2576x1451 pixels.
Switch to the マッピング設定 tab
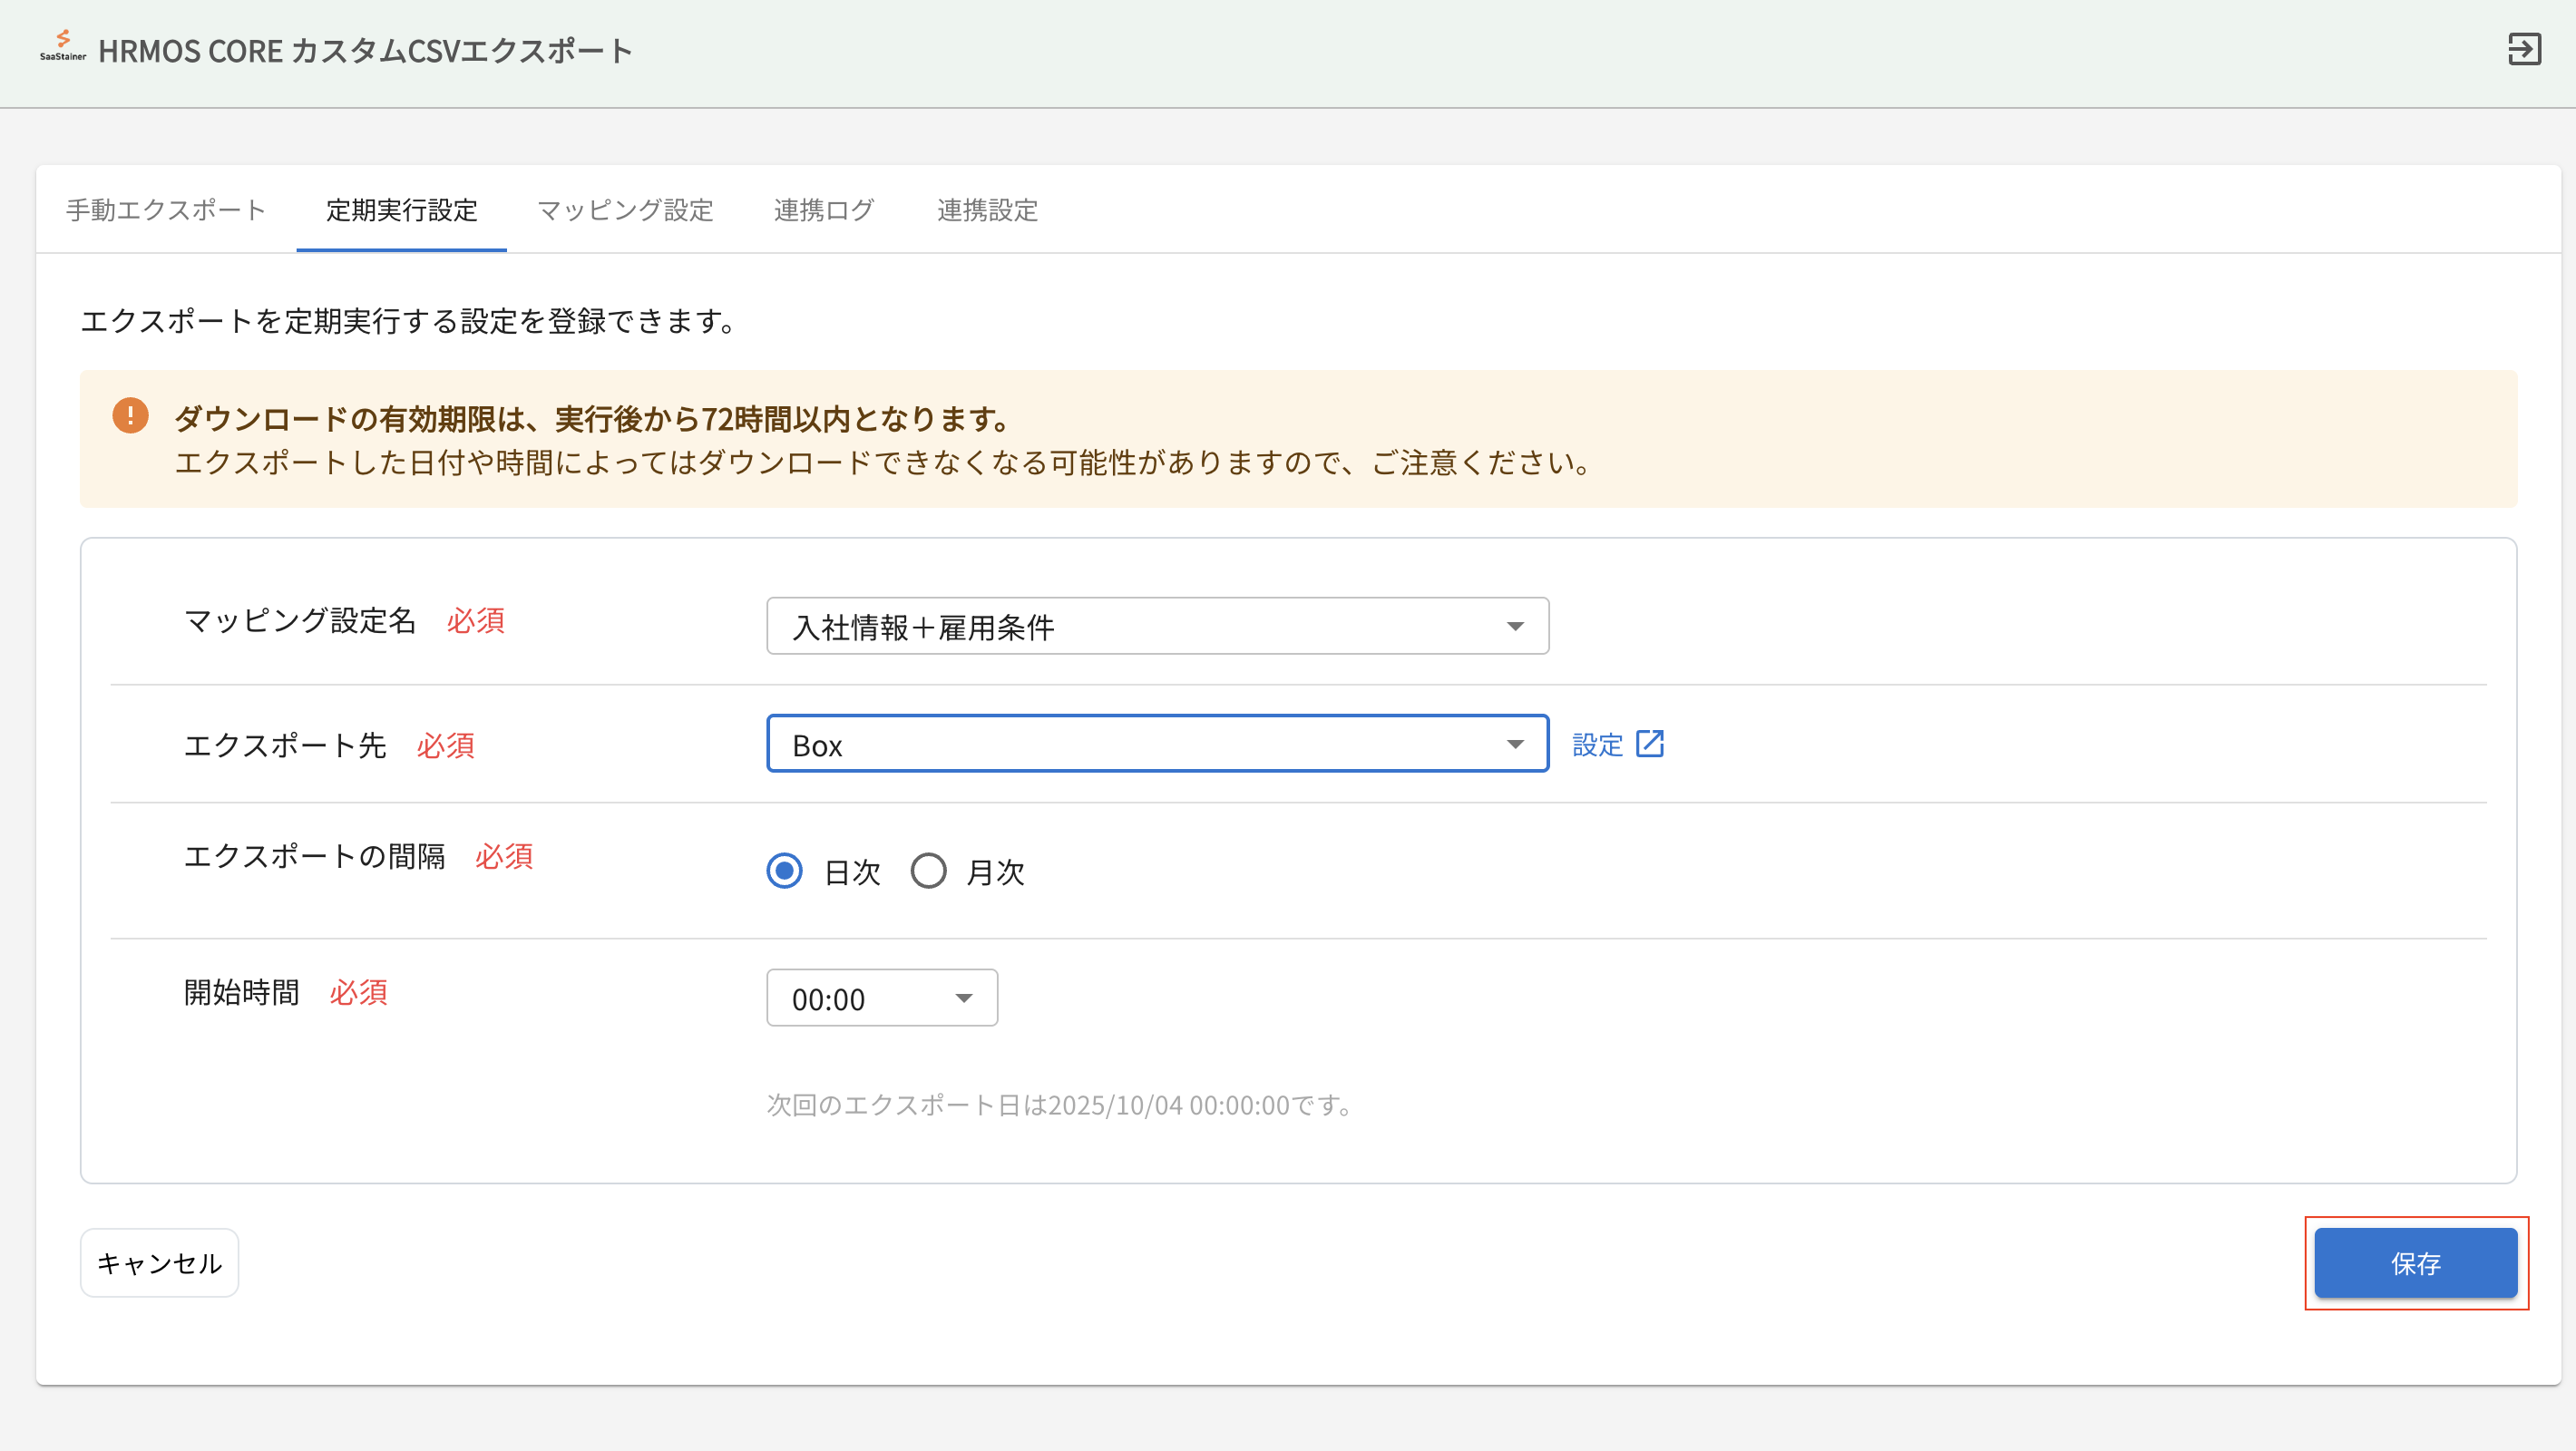625,210
